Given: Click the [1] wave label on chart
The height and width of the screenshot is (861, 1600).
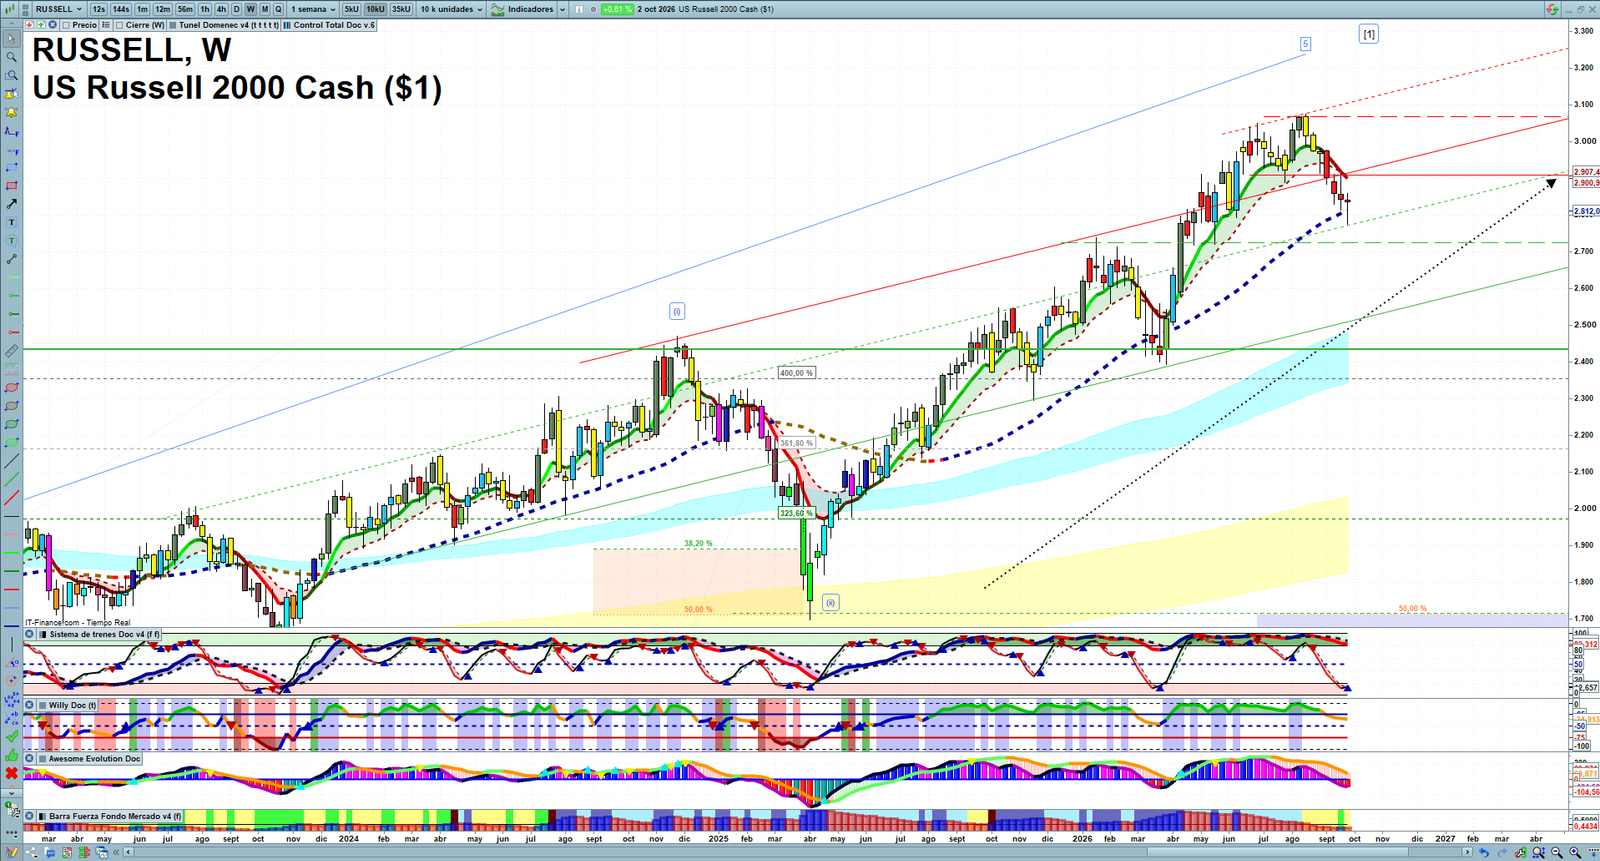Looking at the screenshot, I should [x=1369, y=34].
